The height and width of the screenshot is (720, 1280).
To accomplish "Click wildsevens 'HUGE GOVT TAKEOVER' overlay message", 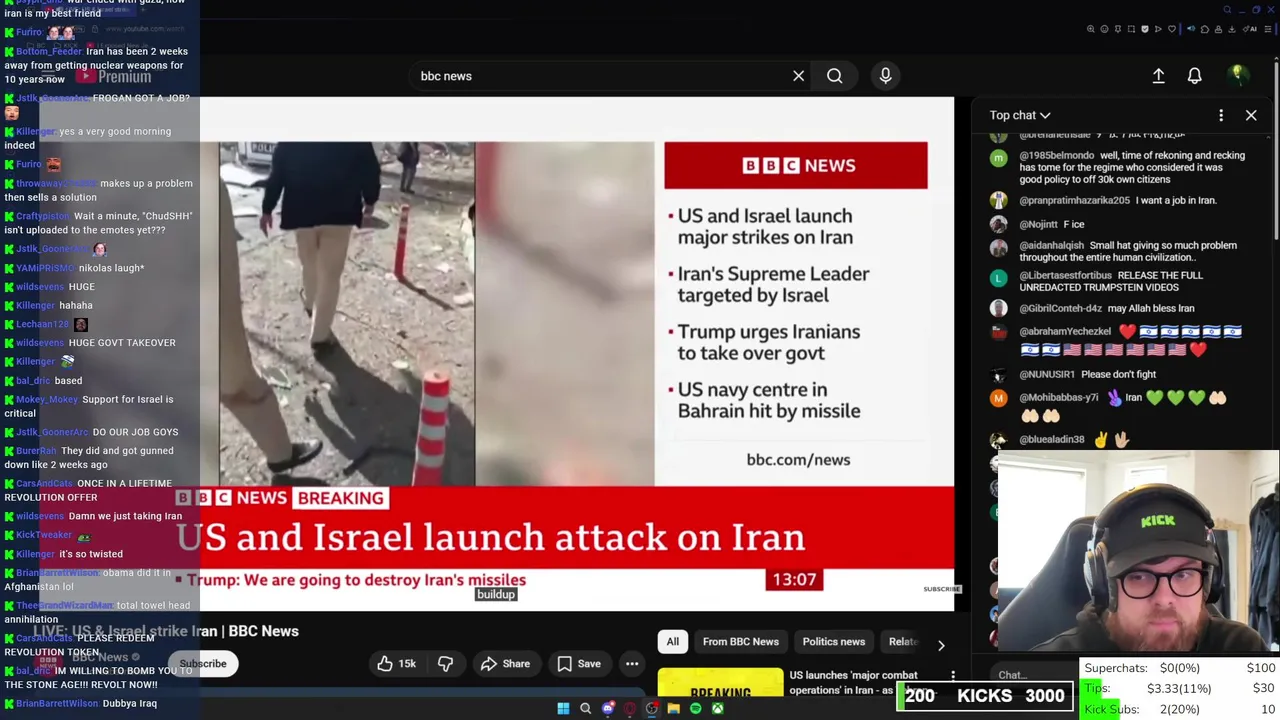I will click(x=122, y=343).
